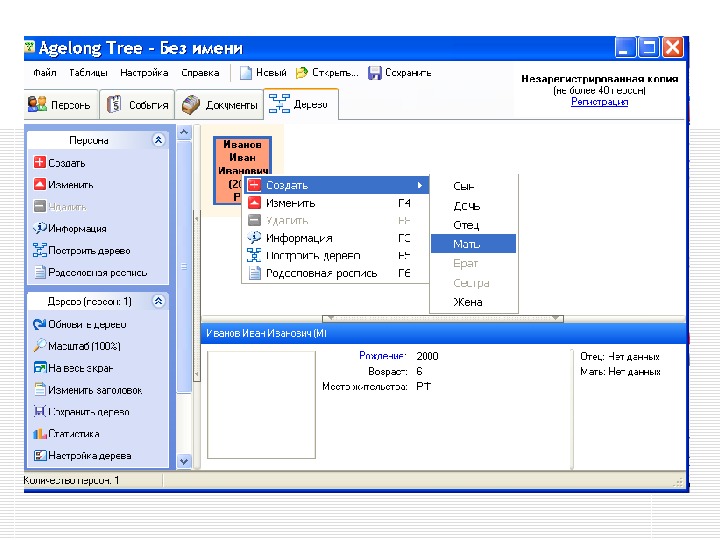Image resolution: width=720 pixels, height=540 pixels.
Task: Click Построить дерево icon in context menu
Action: [x=254, y=255]
